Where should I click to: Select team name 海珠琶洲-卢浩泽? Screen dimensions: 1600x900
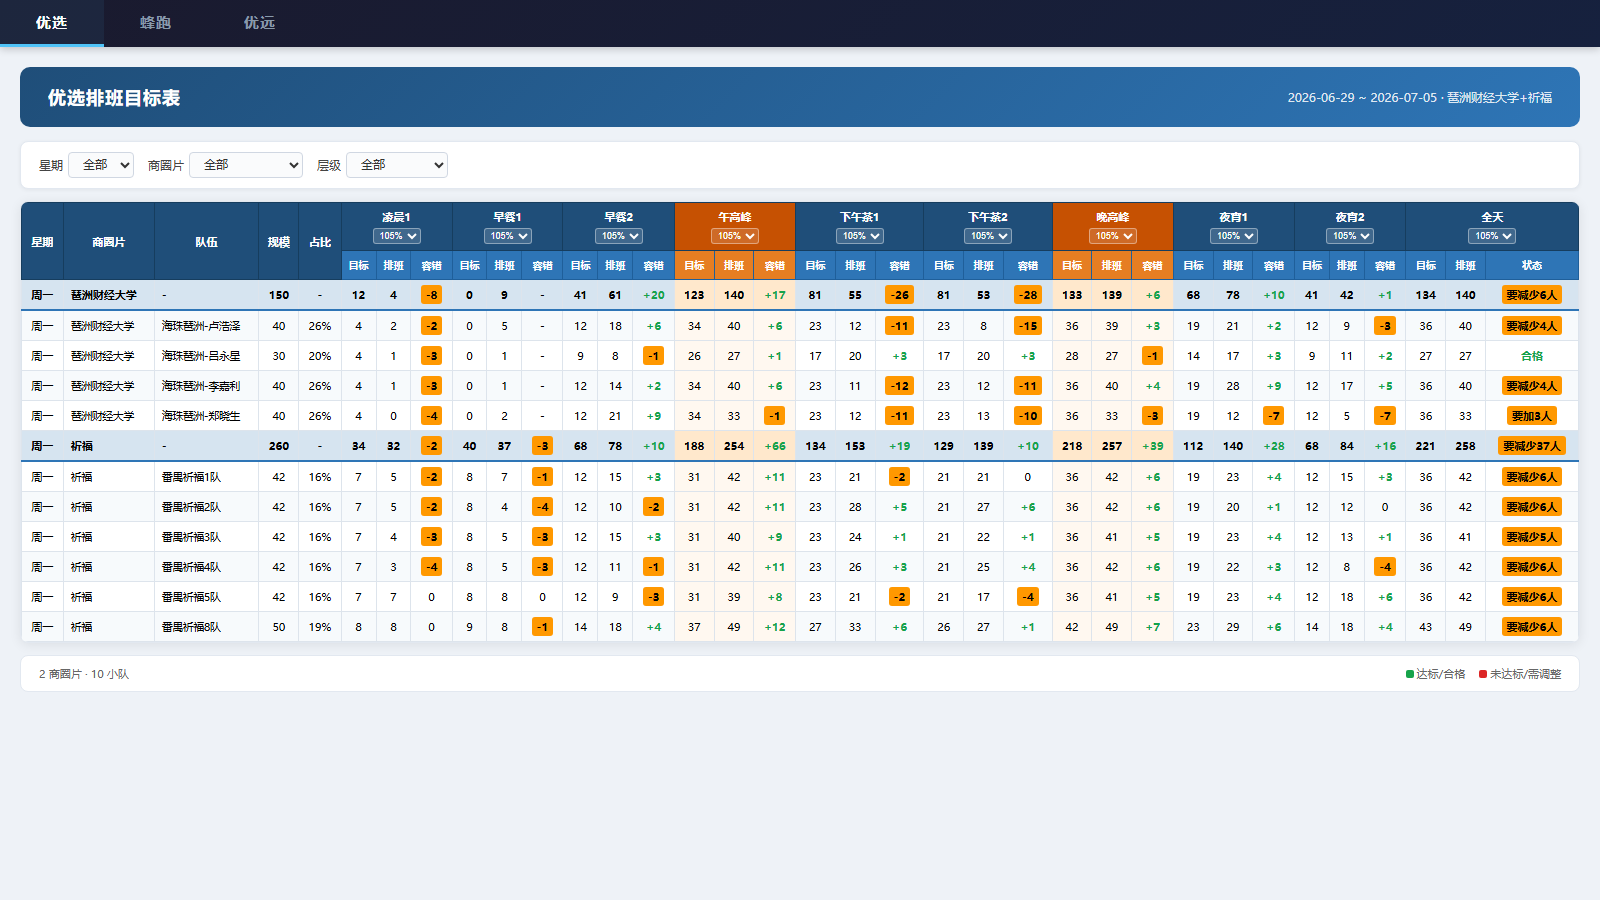[x=201, y=326]
